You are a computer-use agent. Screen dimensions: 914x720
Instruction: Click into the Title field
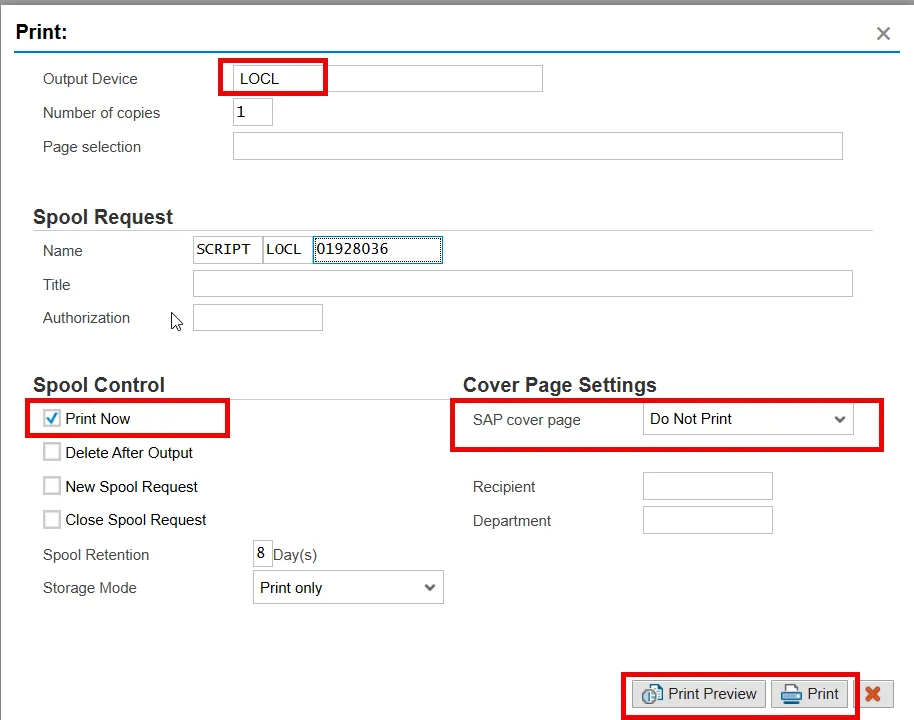click(x=523, y=283)
